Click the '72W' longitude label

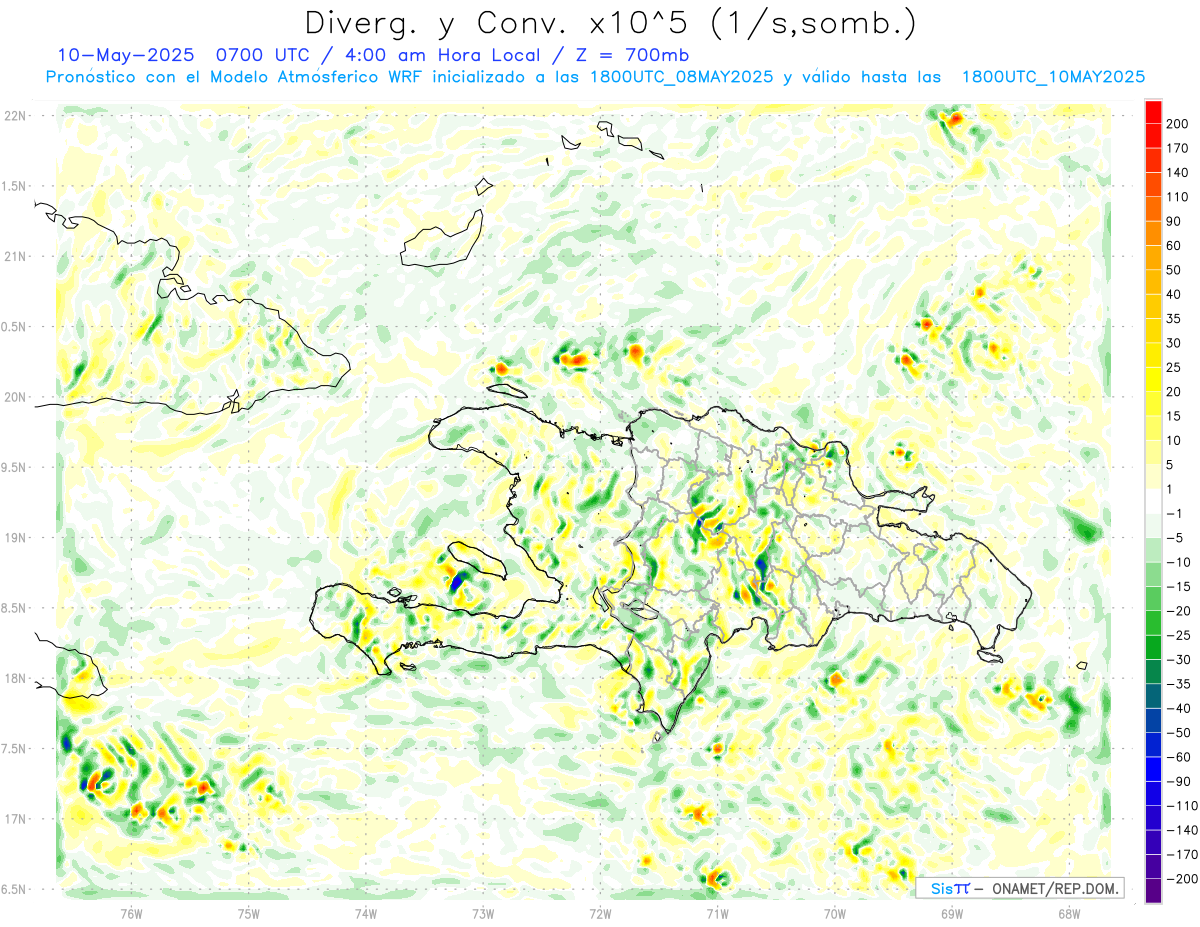coord(600,912)
